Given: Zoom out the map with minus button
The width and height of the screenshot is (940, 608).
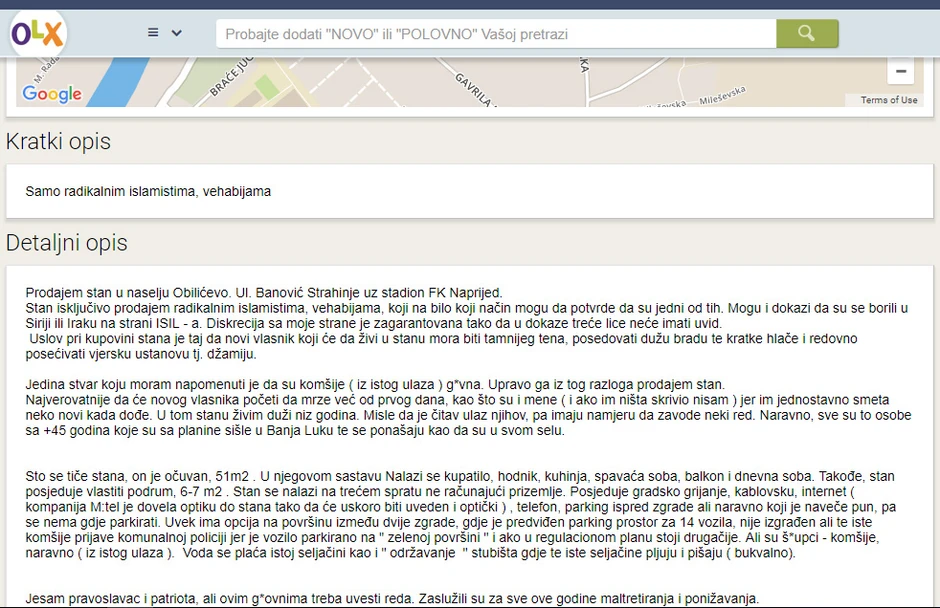Looking at the screenshot, I should click(900, 71).
